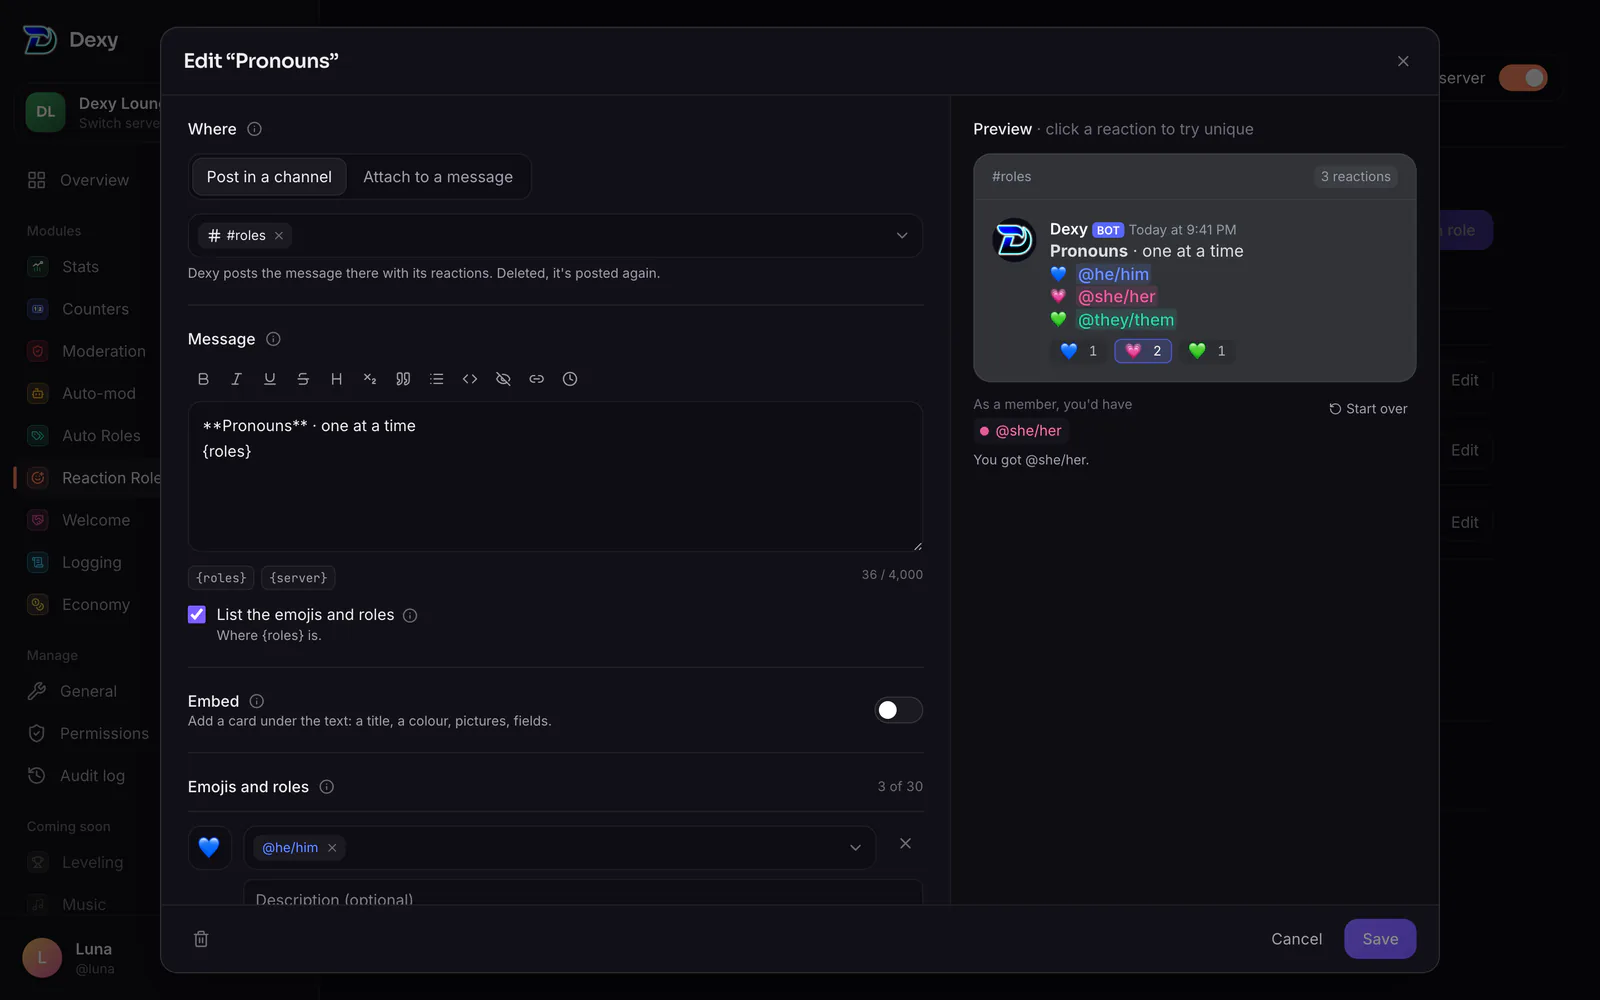Uncheck List the emojis and roles
The image size is (1600, 1000).
(197, 615)
